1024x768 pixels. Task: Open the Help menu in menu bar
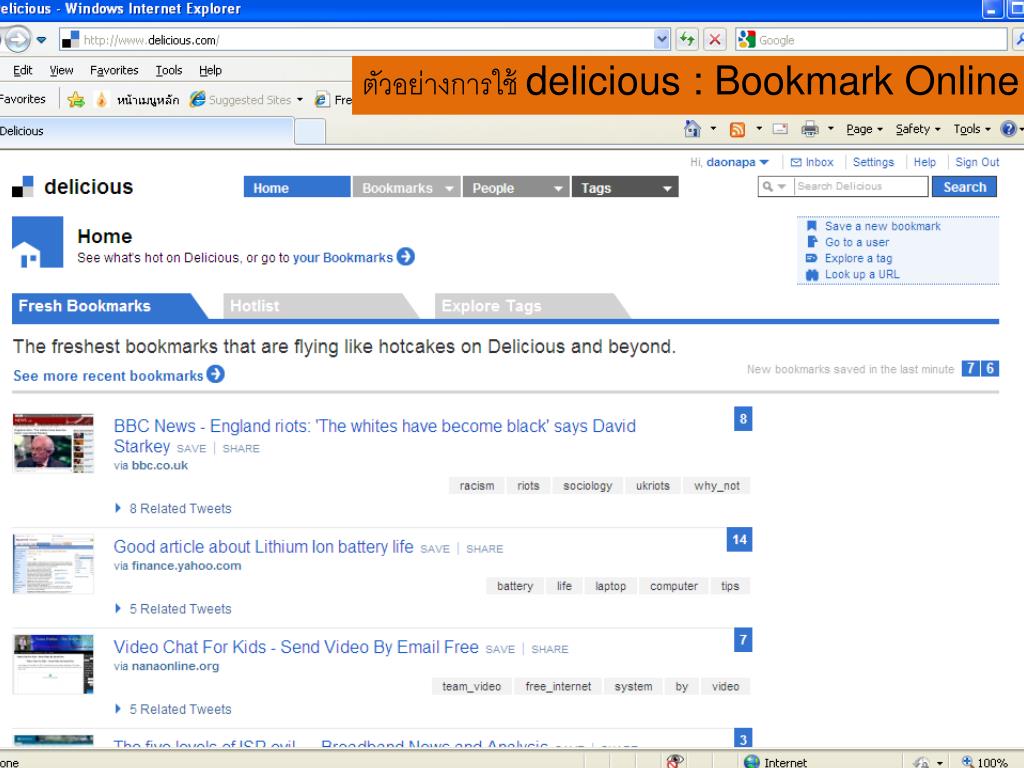click(210, 70)
